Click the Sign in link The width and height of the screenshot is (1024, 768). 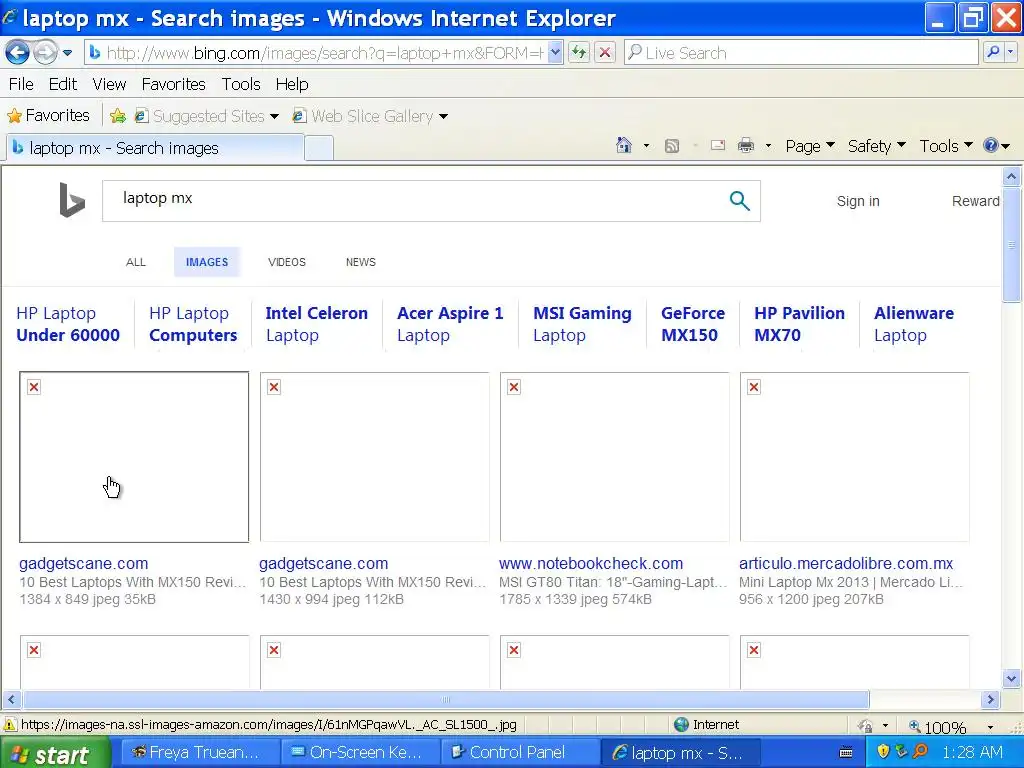[858, 201]
